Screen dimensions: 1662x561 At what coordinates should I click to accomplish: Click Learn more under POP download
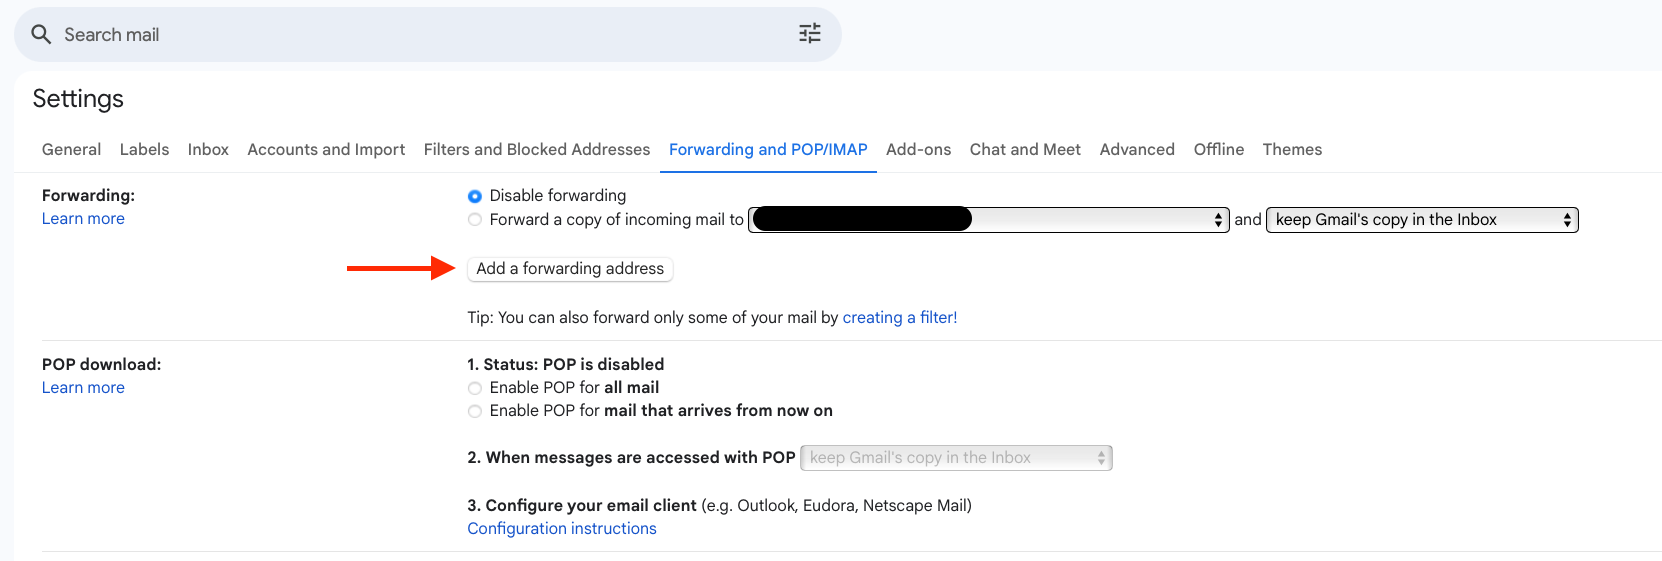pyautogui.click(x=83, y=388)
